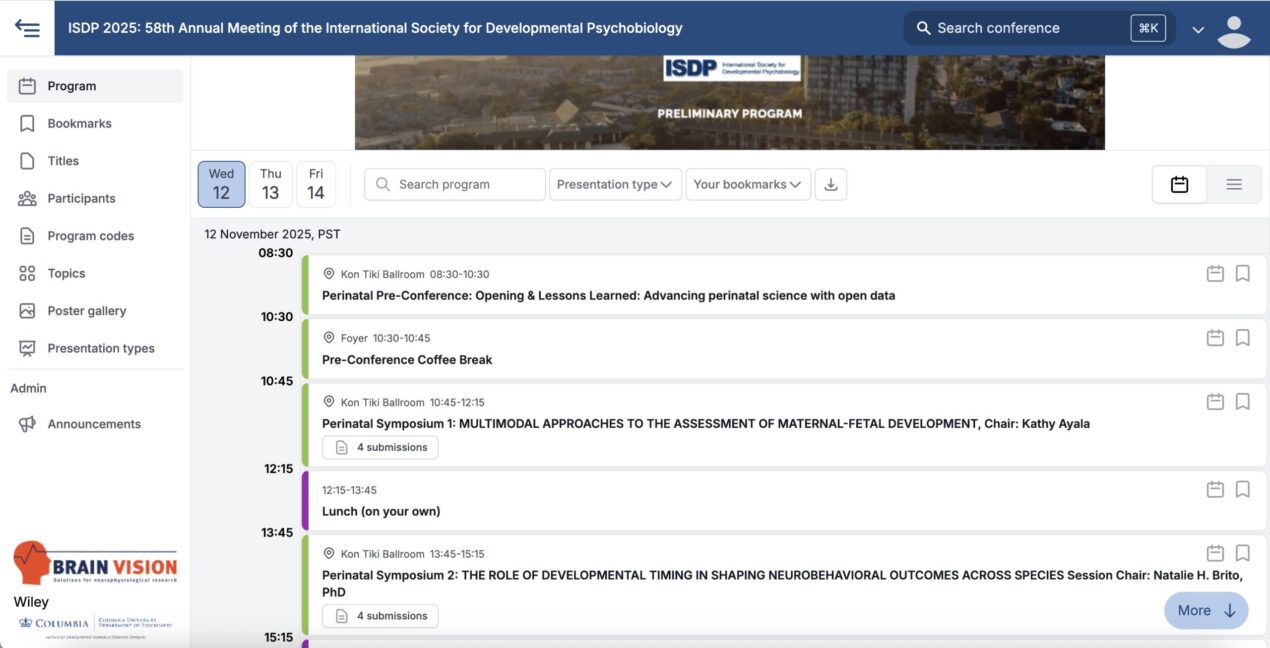The width and height of the screenshot is (1270, 648).
Task: Open the Your bookmarks dropdown
Action: [748, 184]
